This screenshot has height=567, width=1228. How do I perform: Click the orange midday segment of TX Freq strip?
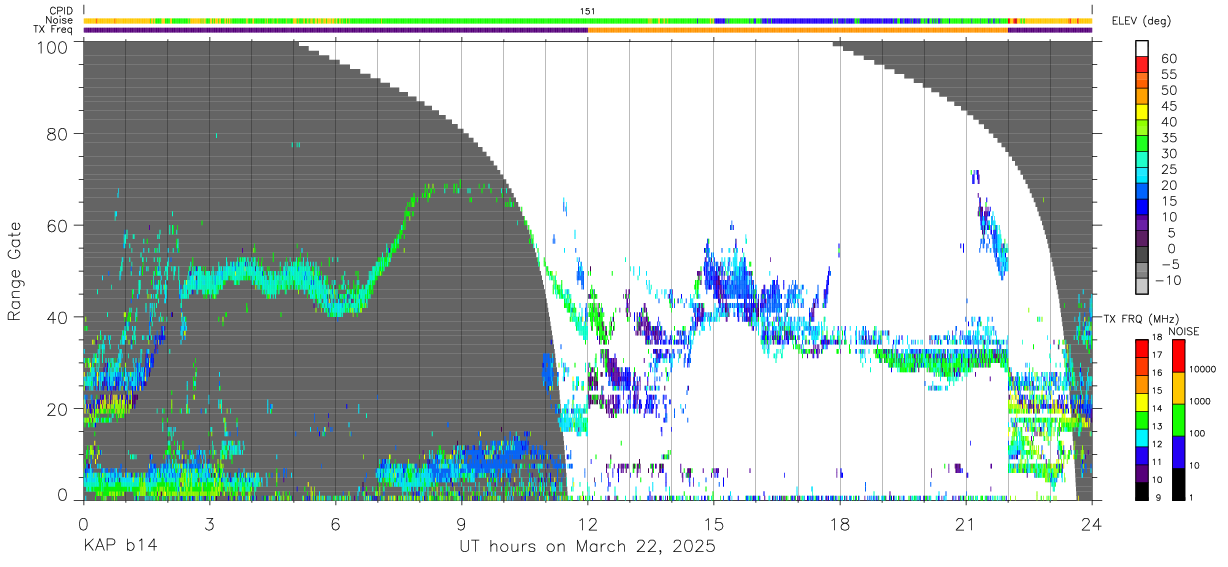pos(797,29)
